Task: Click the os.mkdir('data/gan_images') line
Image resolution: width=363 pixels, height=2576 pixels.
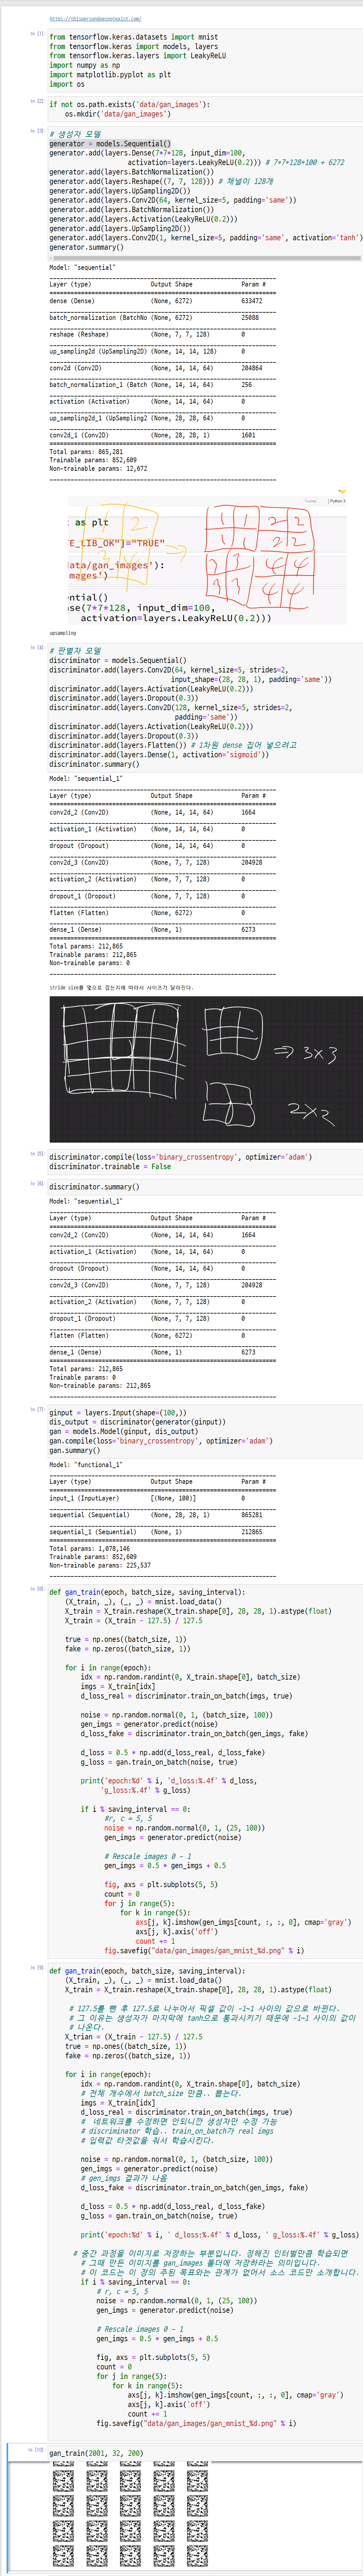Action: coord(118,114)
